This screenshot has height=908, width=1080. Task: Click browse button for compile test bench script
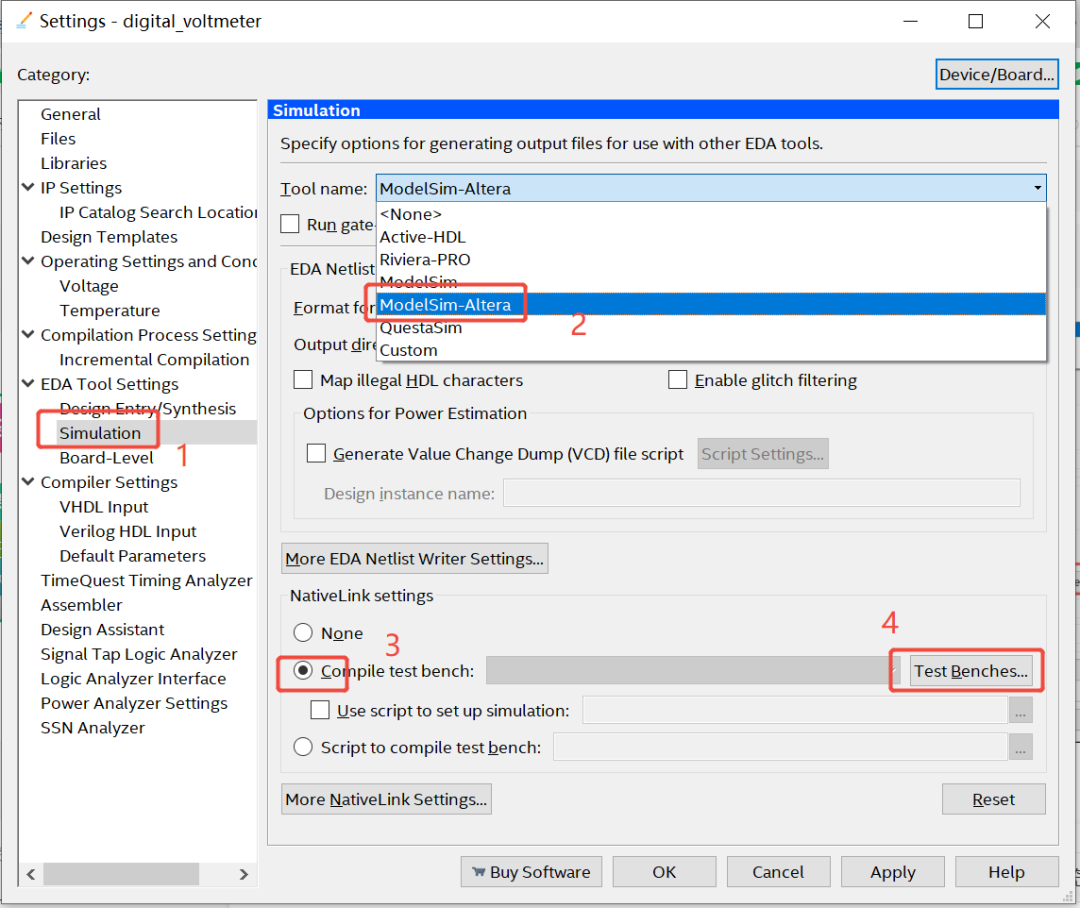pyautogui.click(x=1020, y=747)
